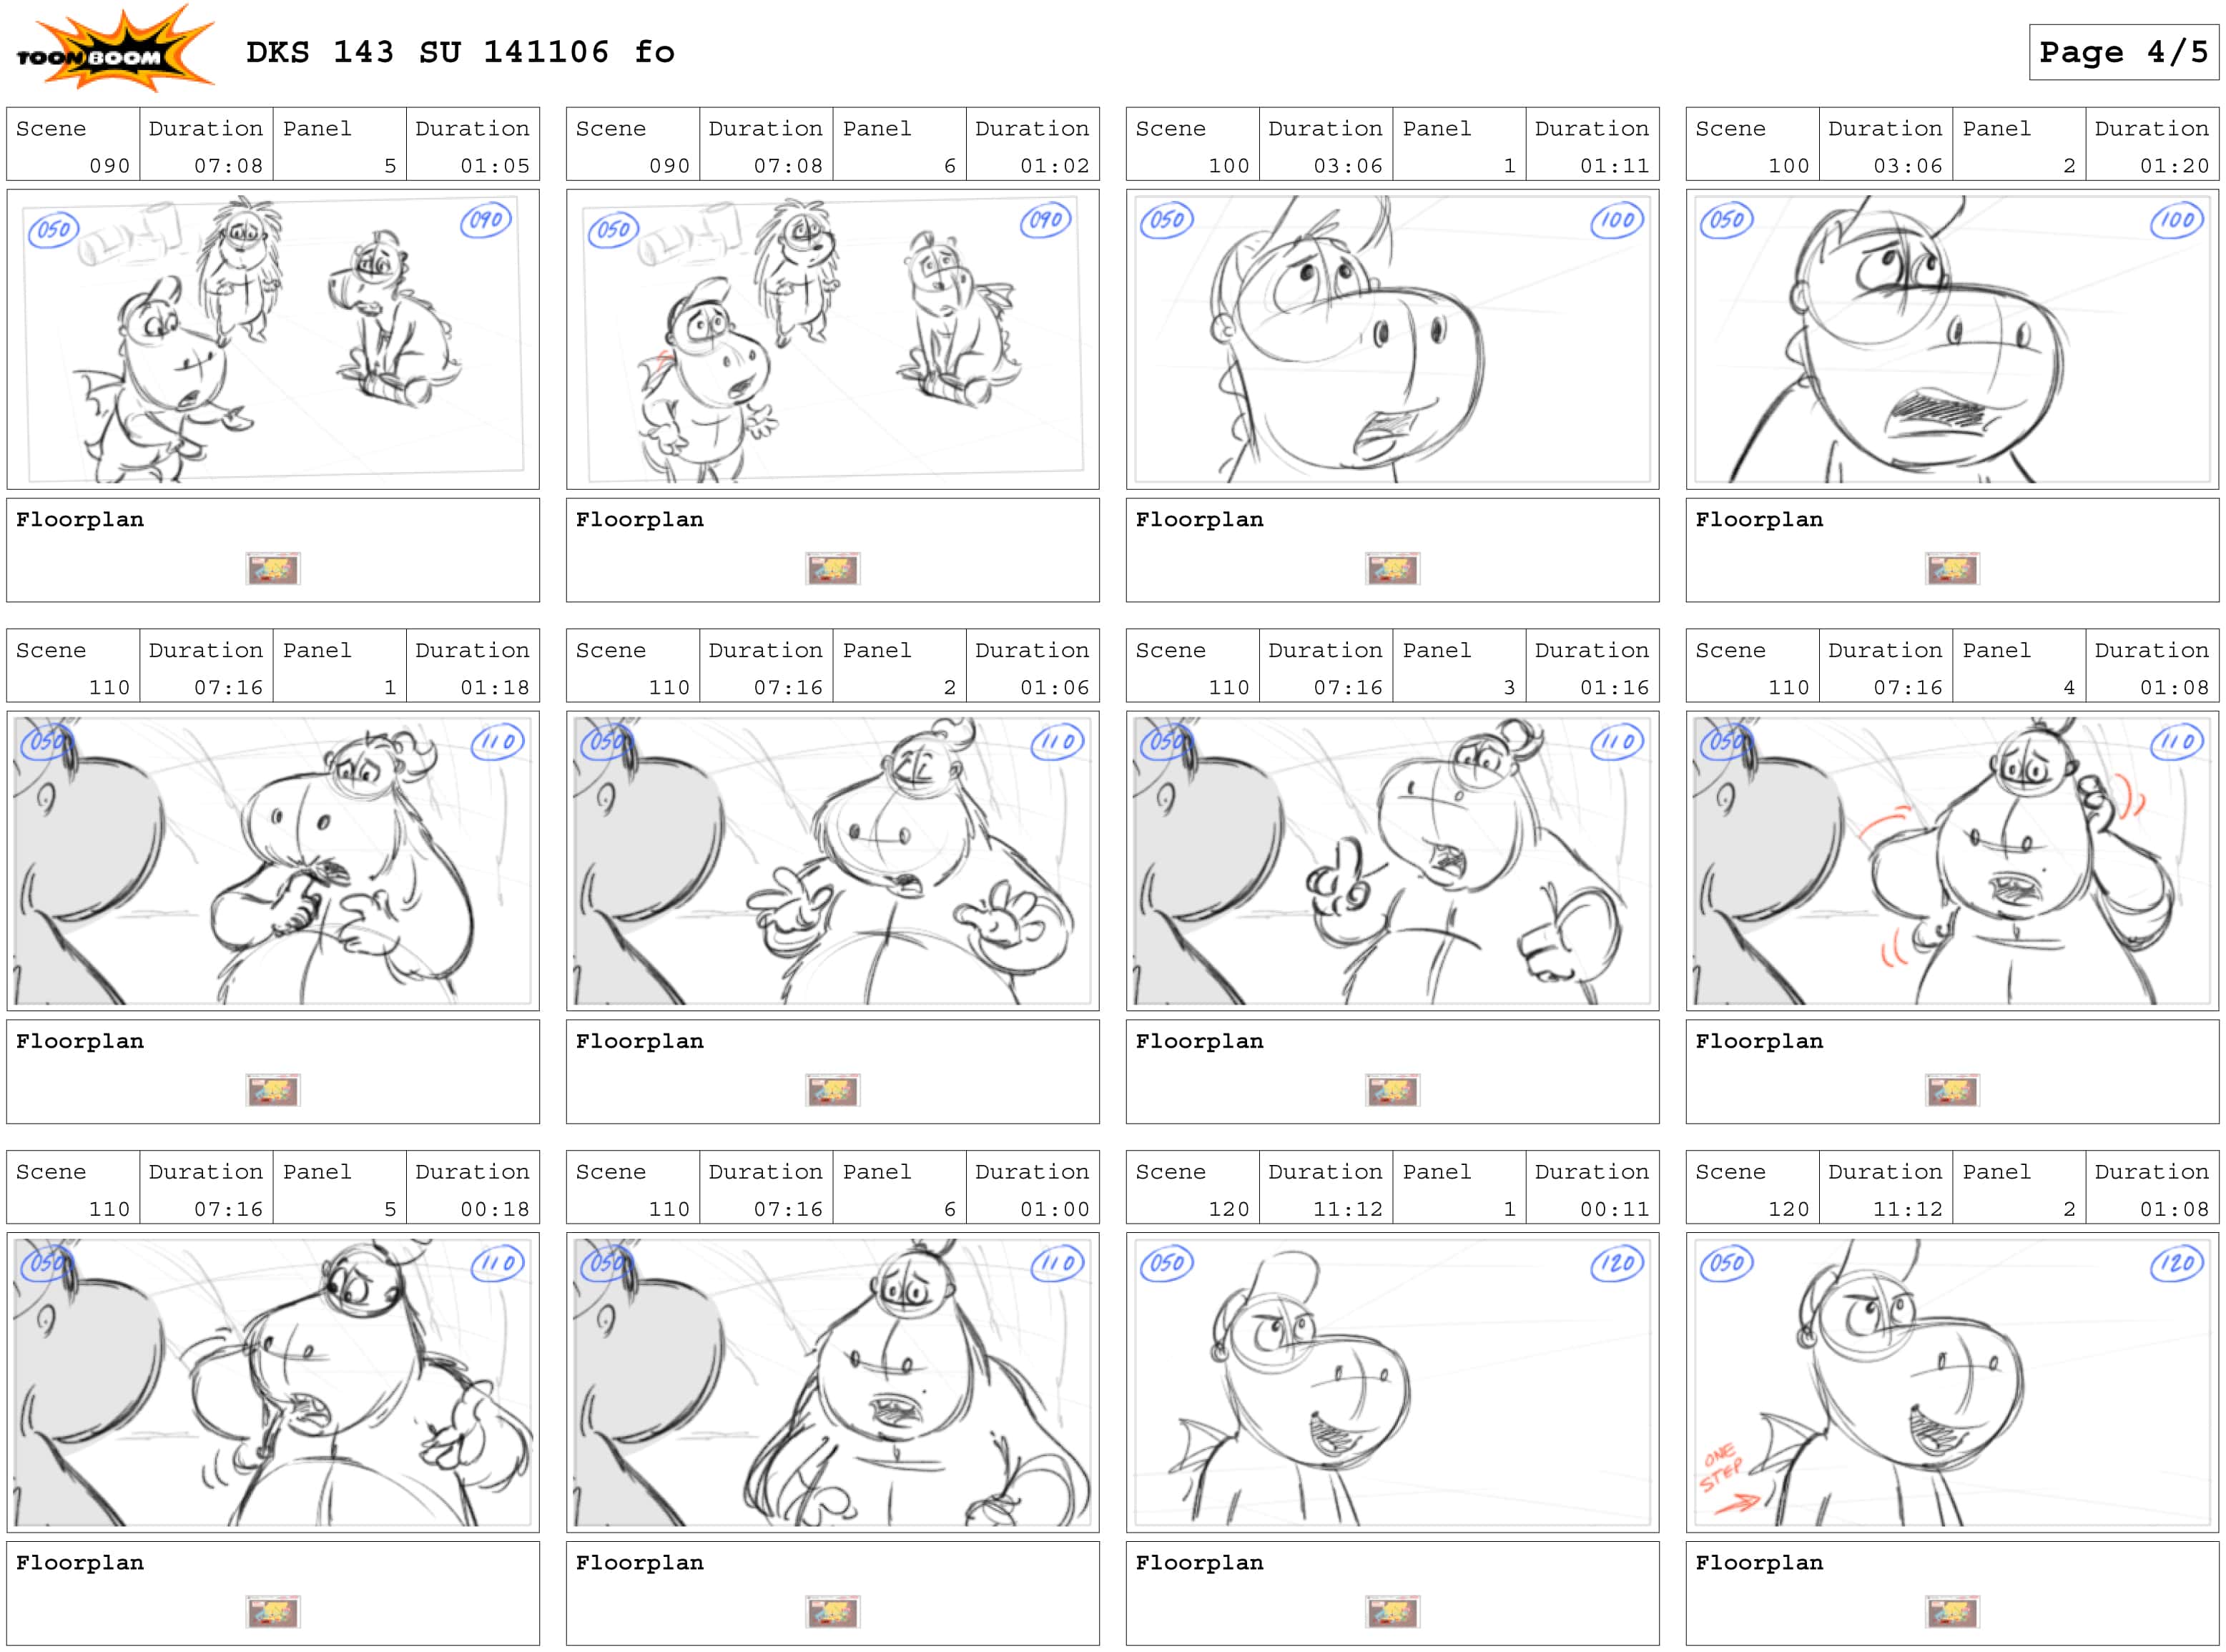The width and height of the screenshot is (2226, 1652).
Task: Open floorplan thumbnail under scene 100 panel 2
Action: [1953, 568]
